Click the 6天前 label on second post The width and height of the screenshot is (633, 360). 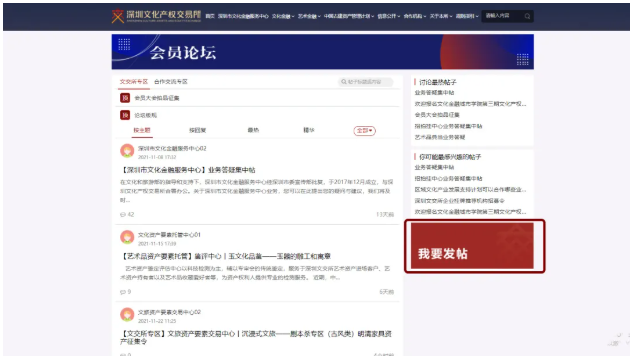tap(386, 291)
